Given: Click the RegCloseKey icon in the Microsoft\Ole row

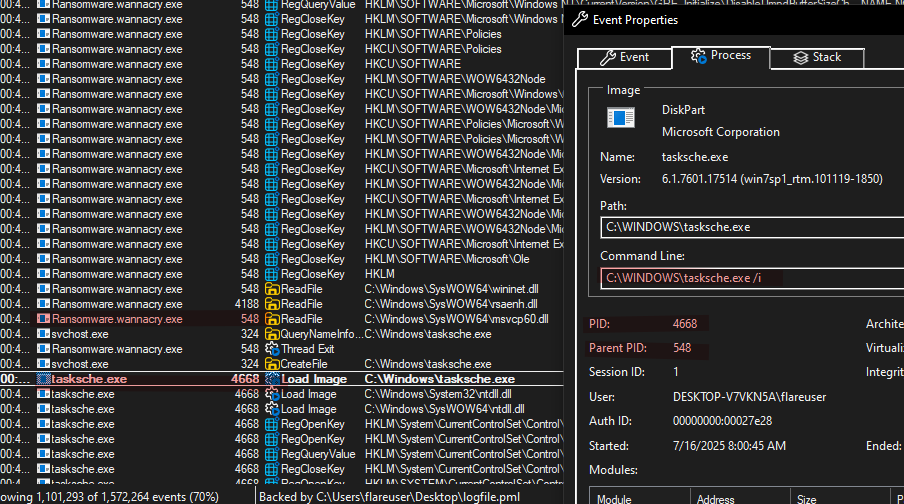Looking at the screenshot, I should point(271,259).
